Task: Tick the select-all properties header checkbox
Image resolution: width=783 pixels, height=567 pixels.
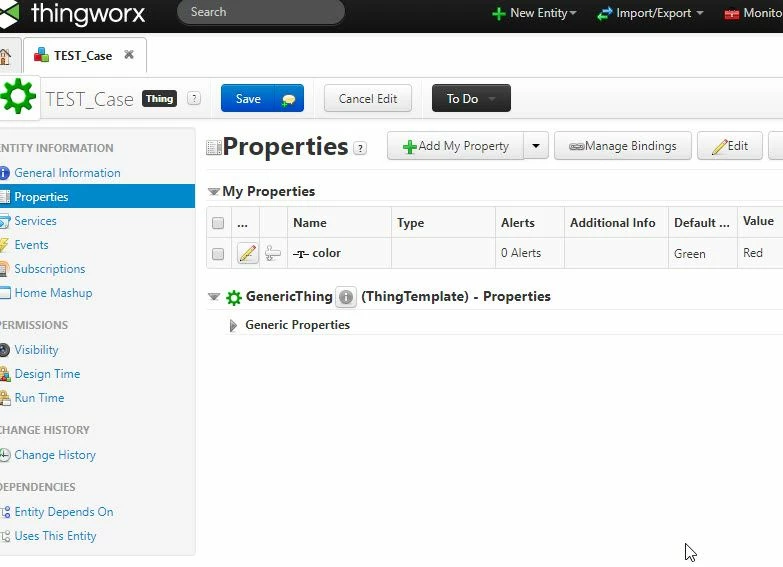Action: click(218, 223)
